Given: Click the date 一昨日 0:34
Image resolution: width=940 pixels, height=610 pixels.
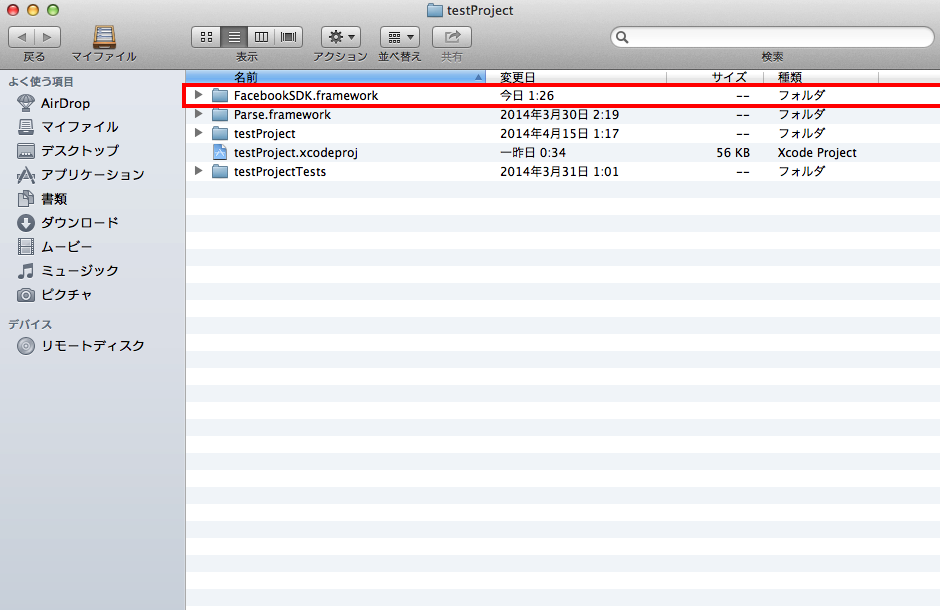Looking at the screenshot, I should coord(533,153).
